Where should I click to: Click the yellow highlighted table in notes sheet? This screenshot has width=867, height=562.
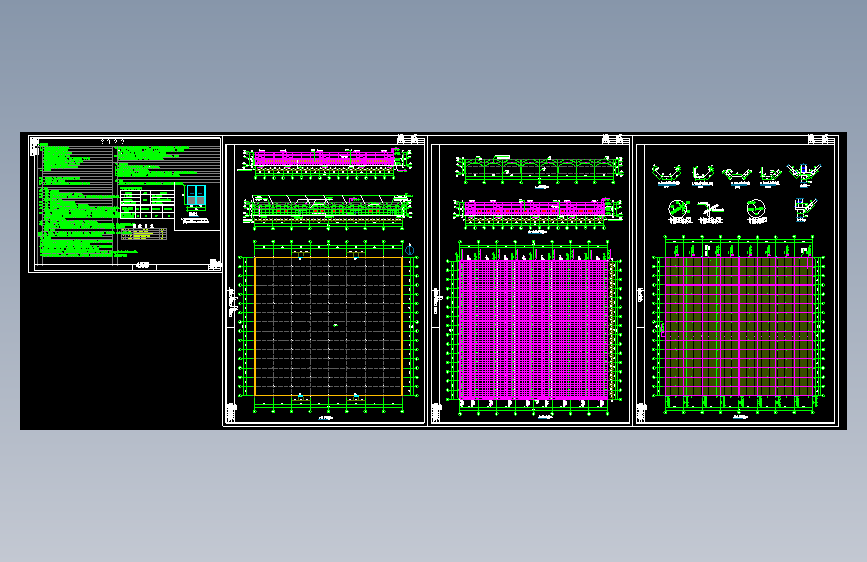point(143,234)
